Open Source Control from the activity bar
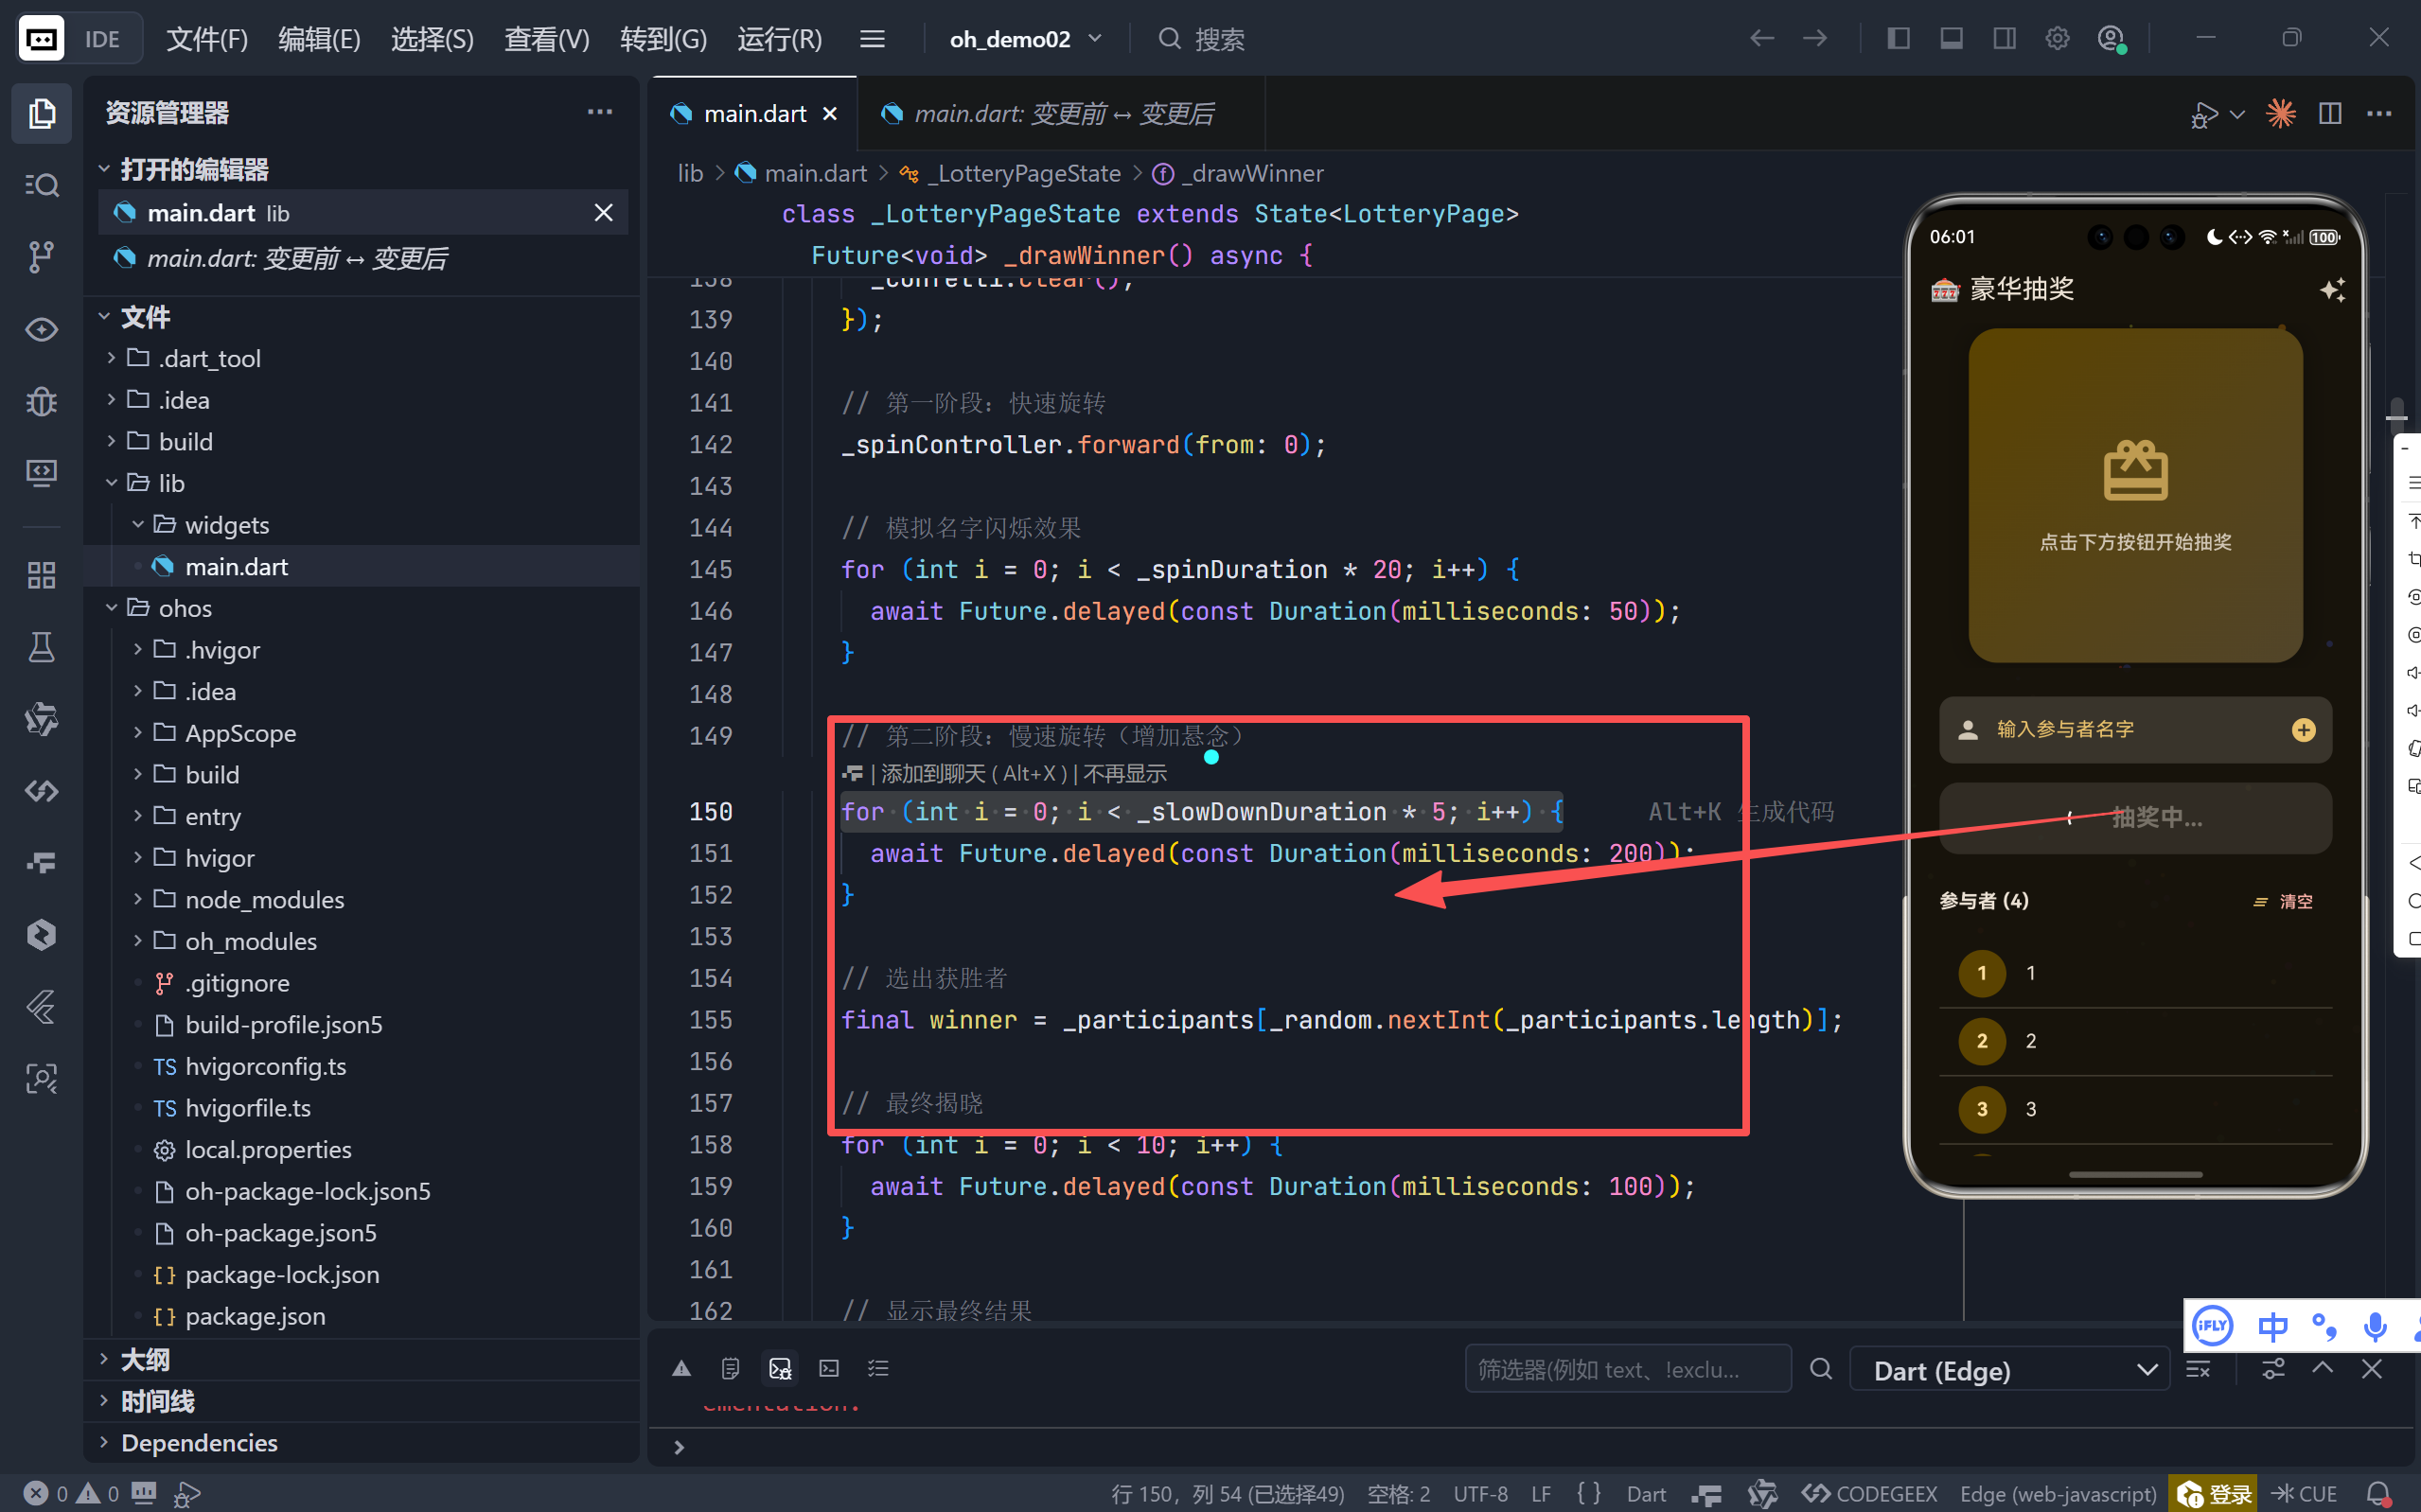The image size is (2421, 1512). click(x=41, y=257)
